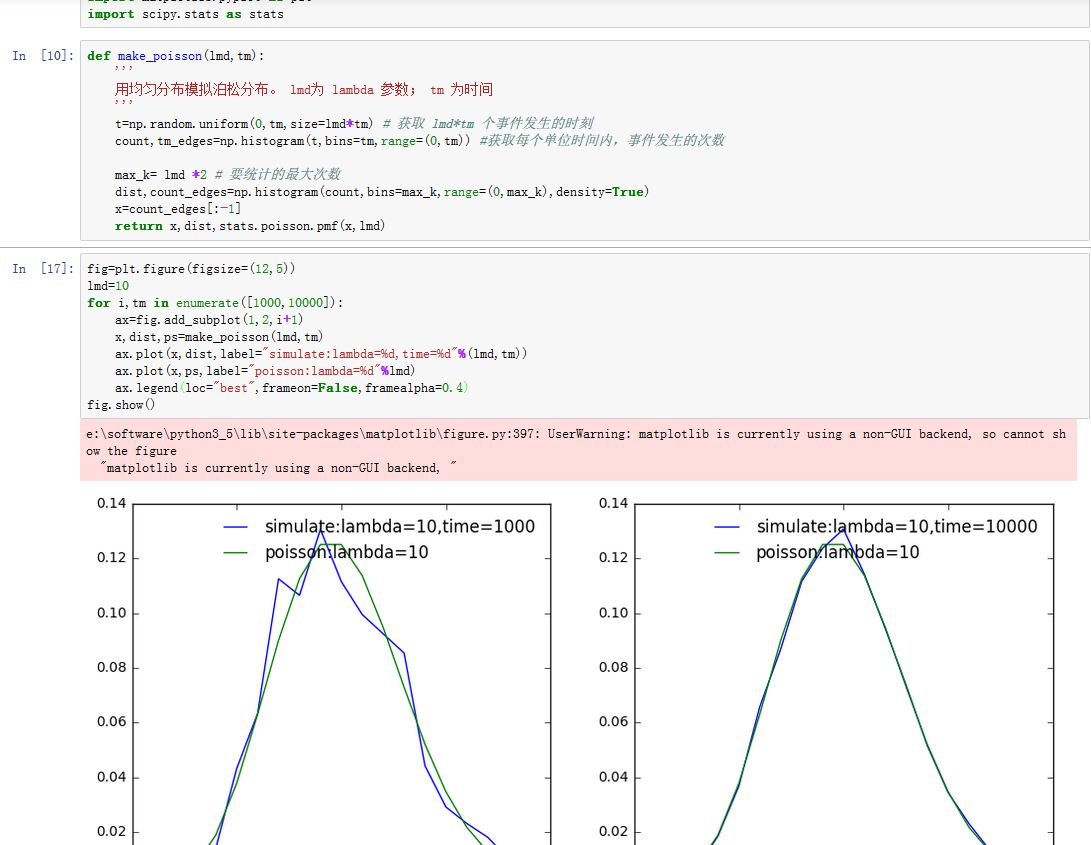The height and width of the screenshot is (845, 1091).
Task: Place cursor on the fig.show() line
Action: tap(121, 404)
